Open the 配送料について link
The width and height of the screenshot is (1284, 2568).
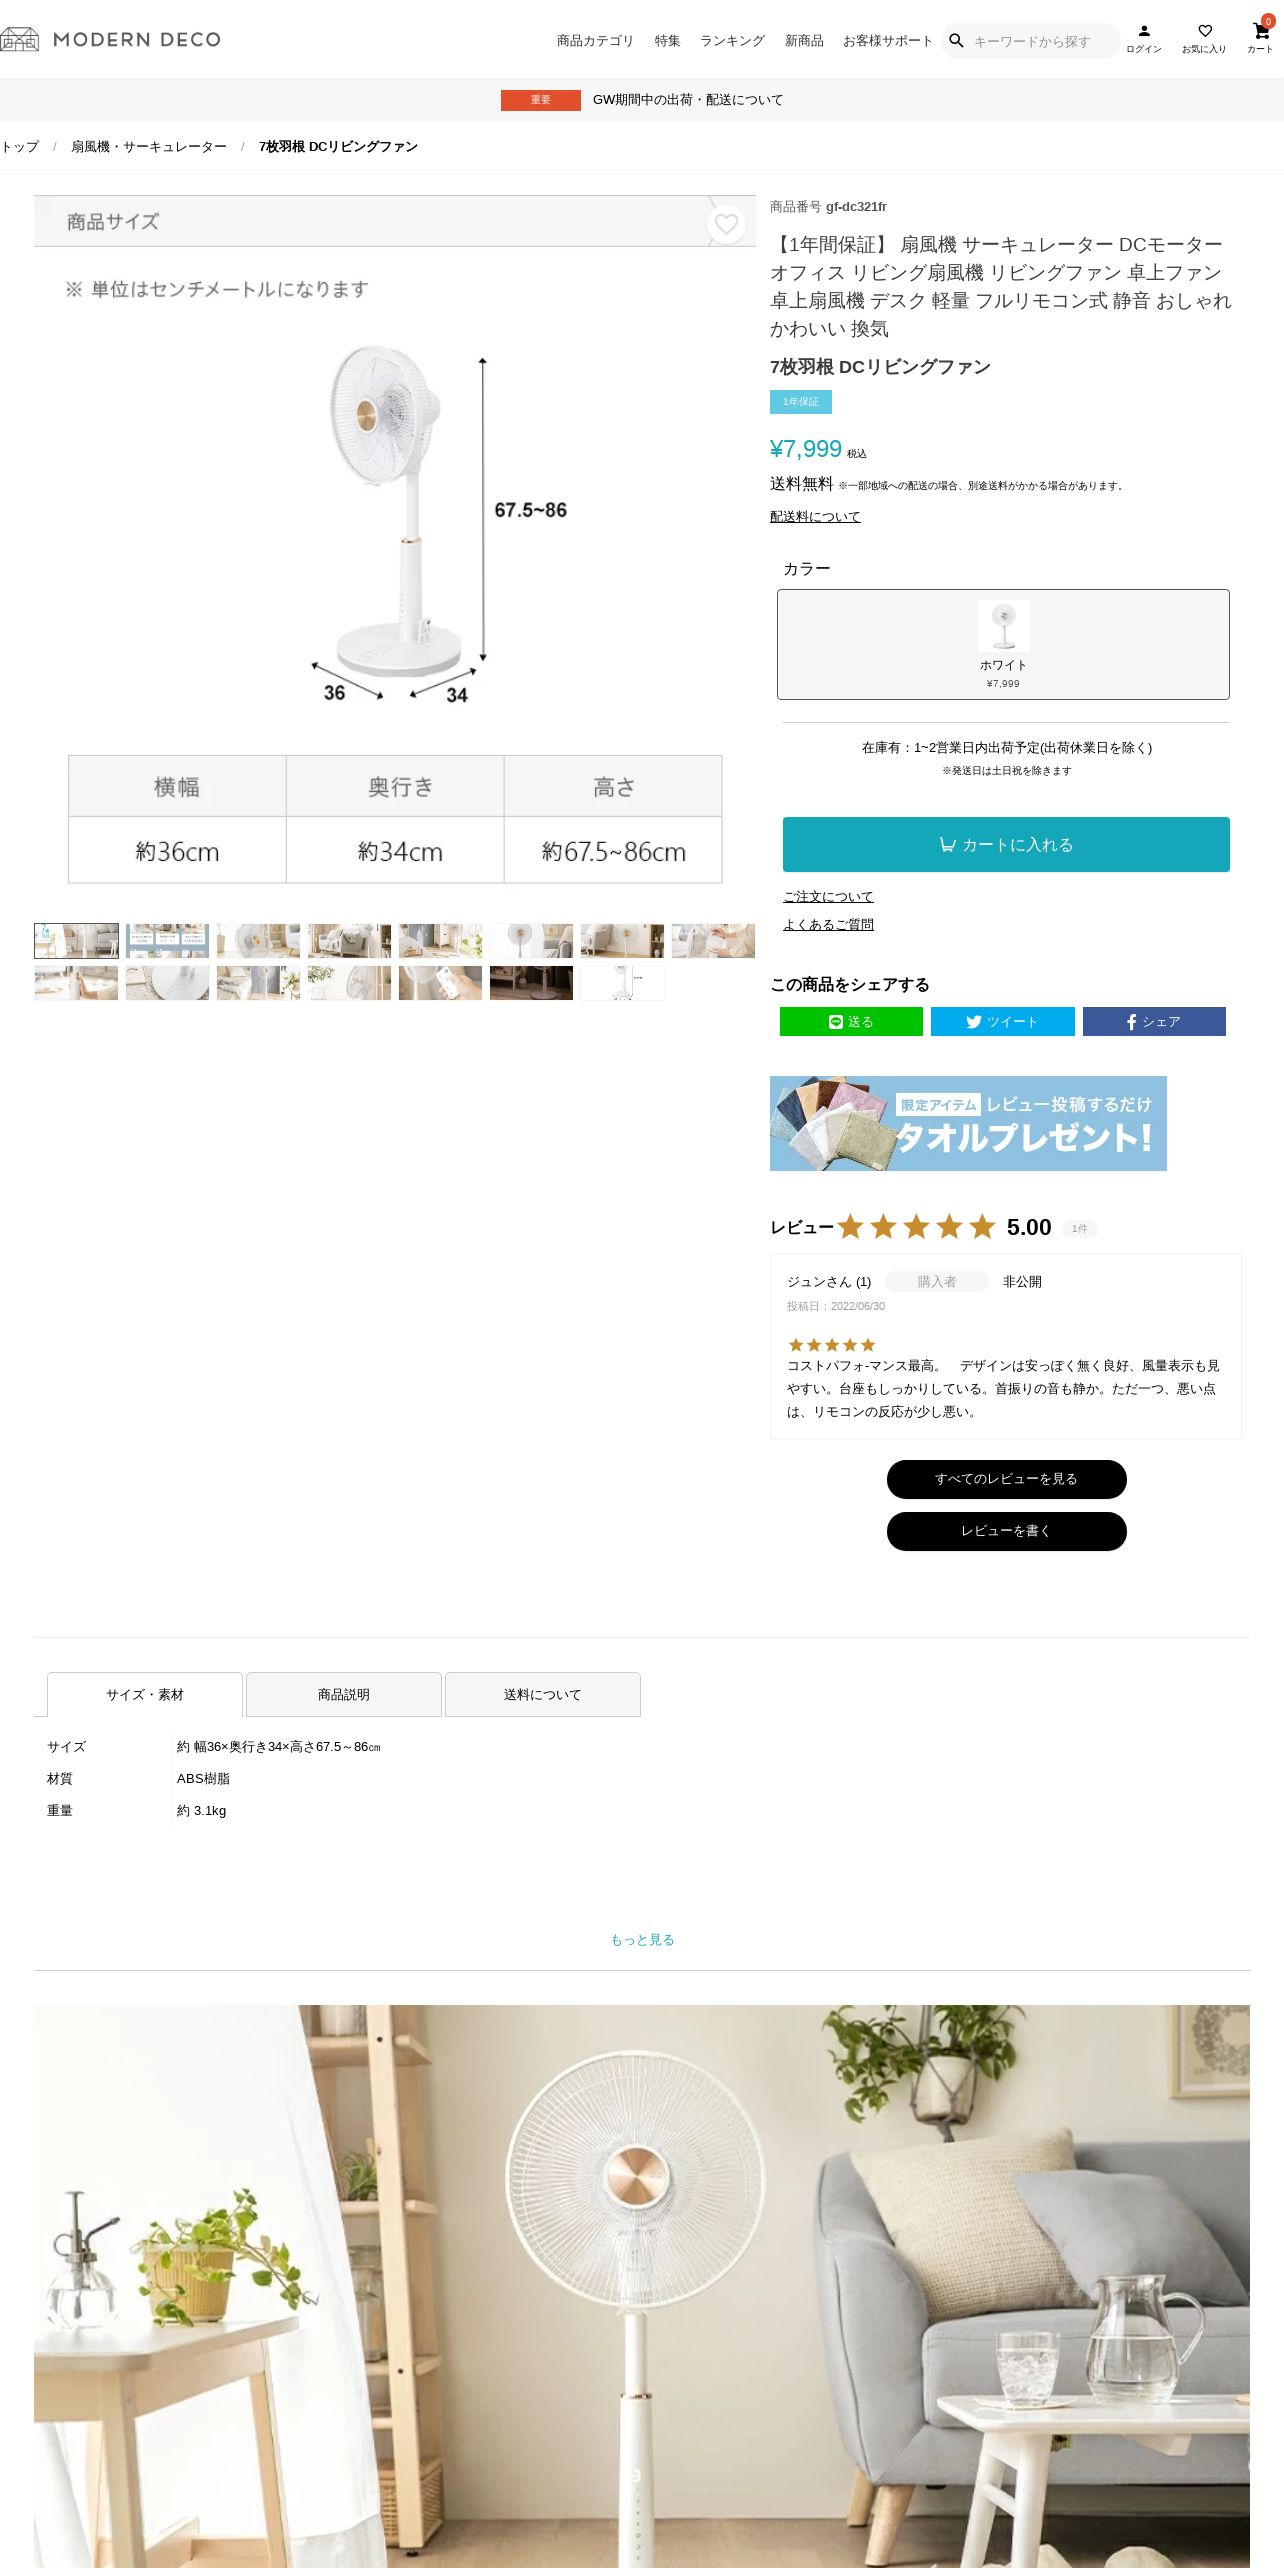815,516
